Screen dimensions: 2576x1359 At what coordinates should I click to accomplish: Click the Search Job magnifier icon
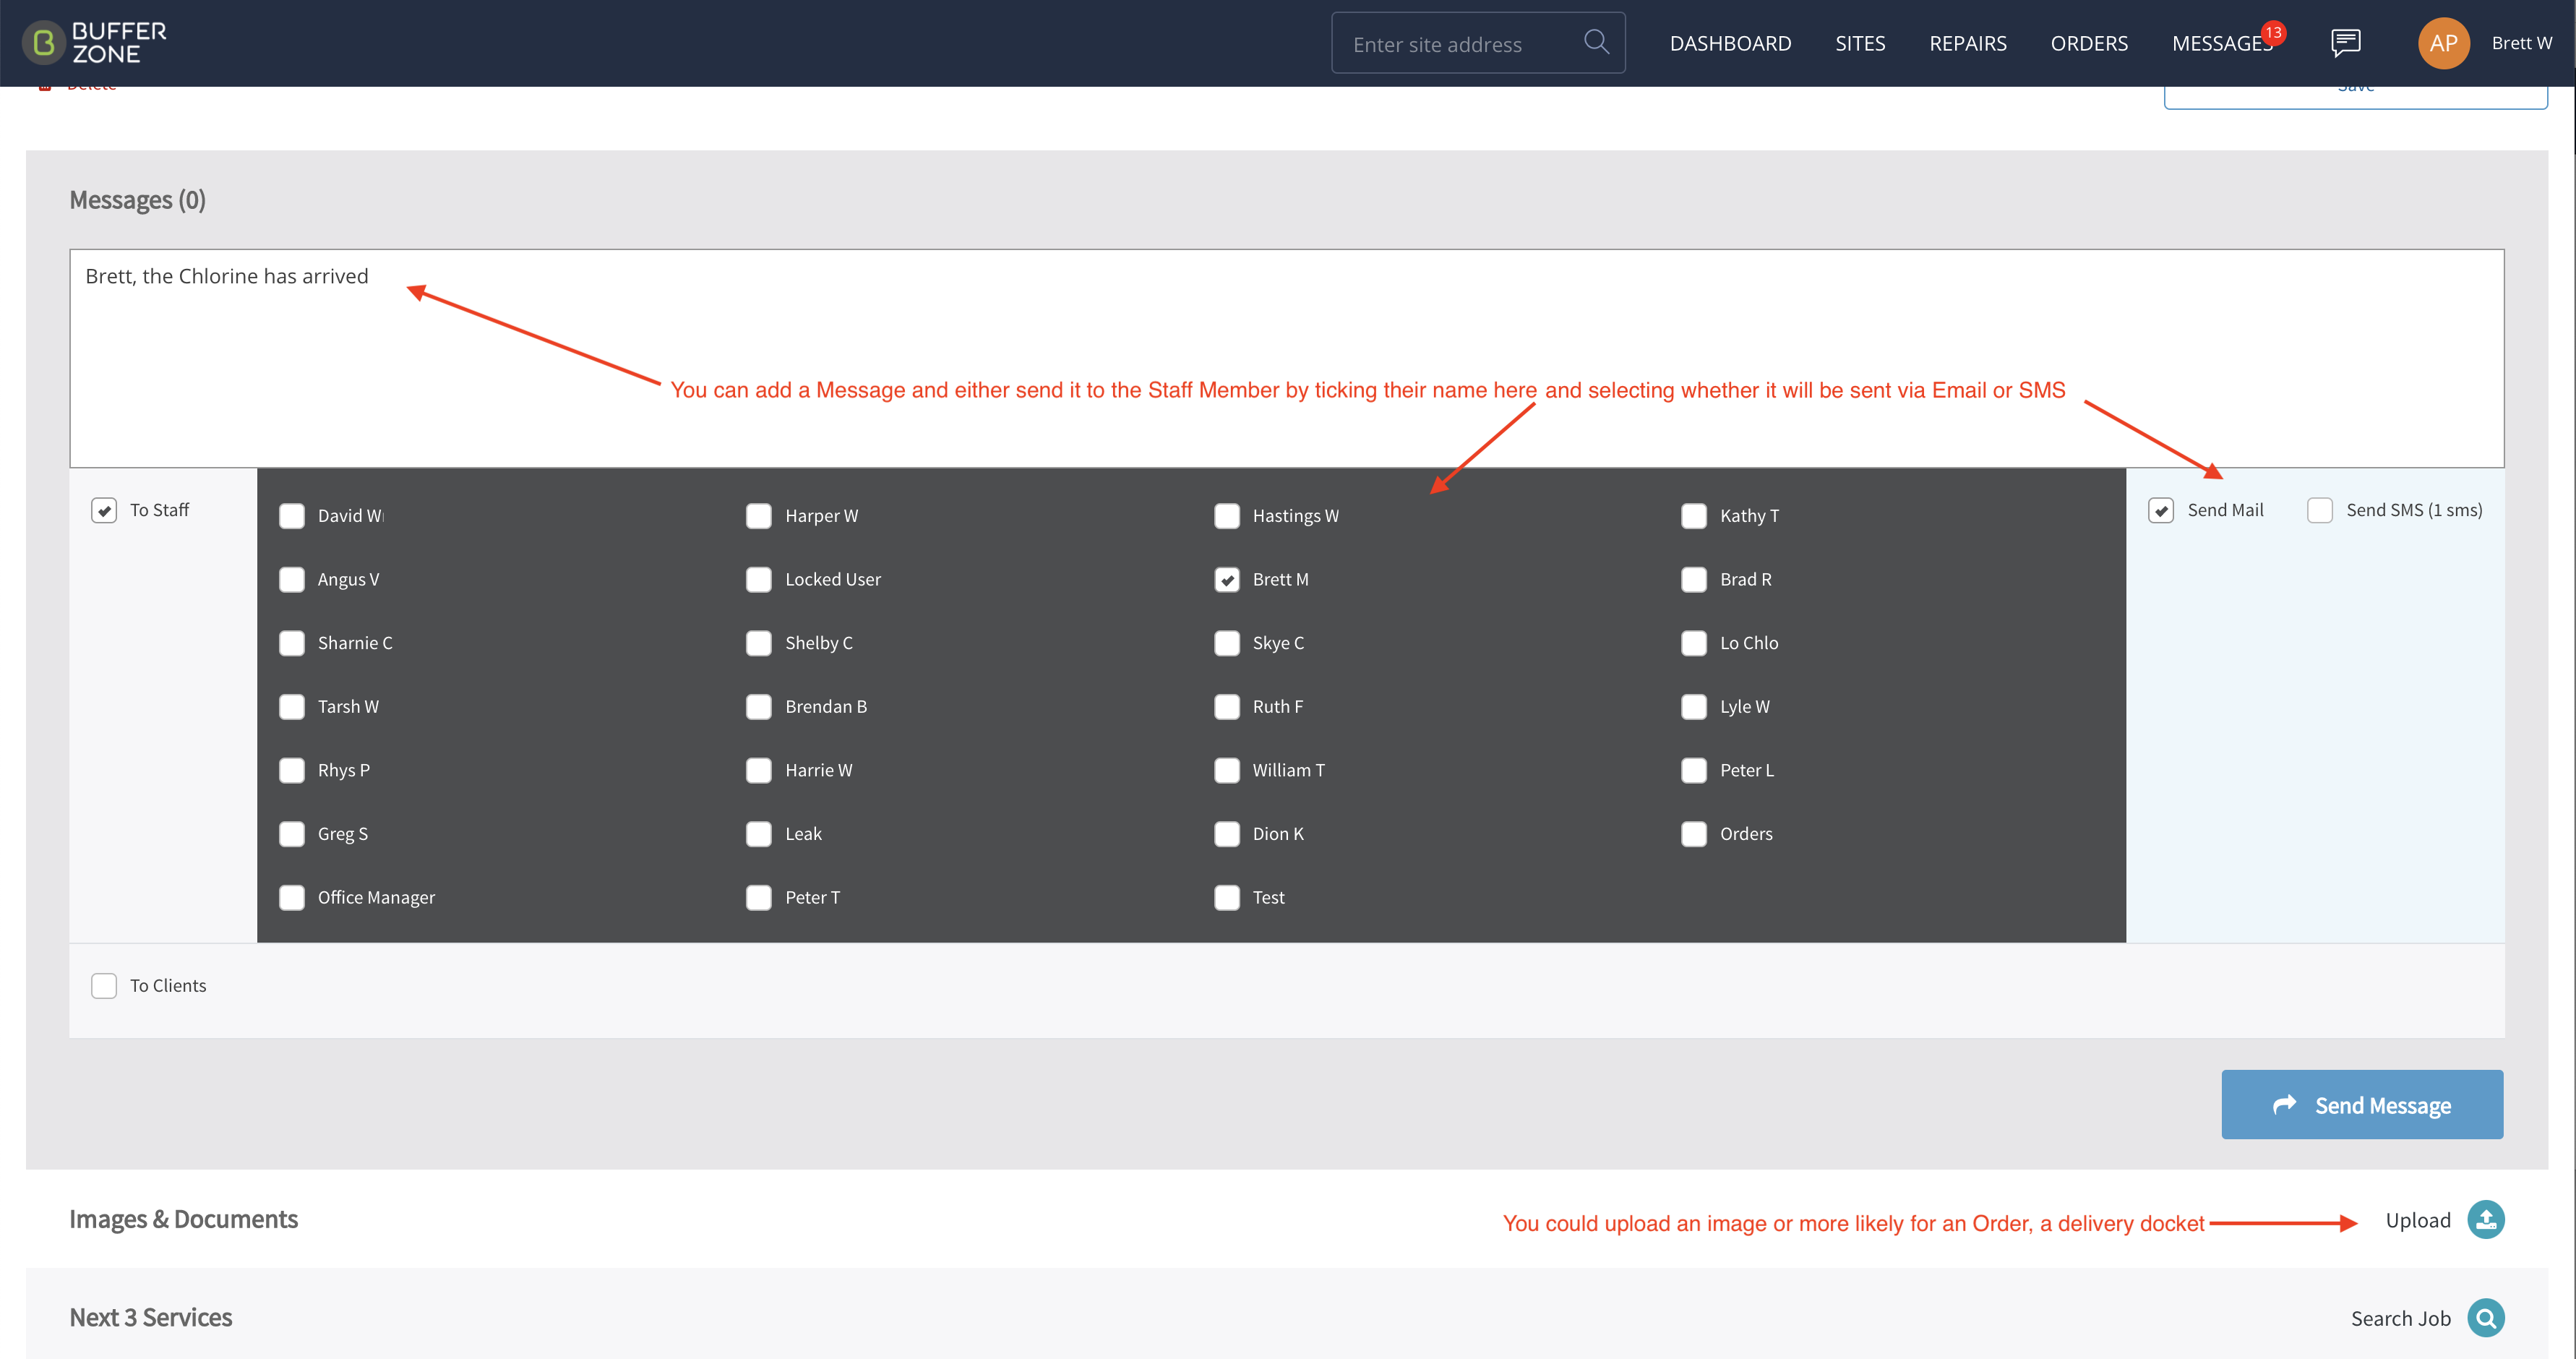click(2485, 1317)
